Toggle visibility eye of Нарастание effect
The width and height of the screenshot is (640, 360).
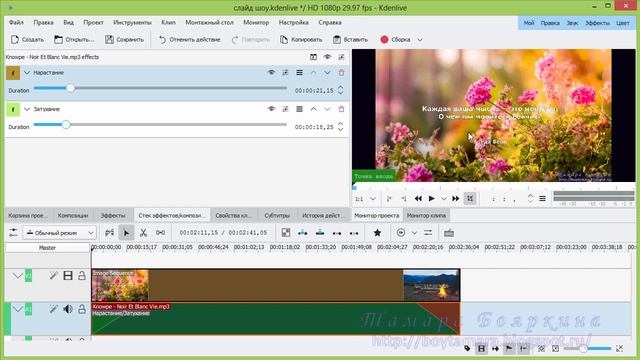click(271, 73)
